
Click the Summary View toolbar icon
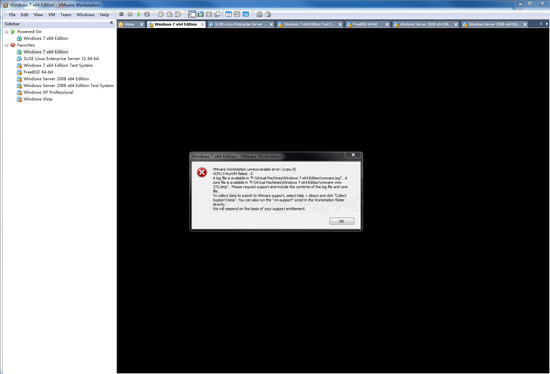pos(229,14)
